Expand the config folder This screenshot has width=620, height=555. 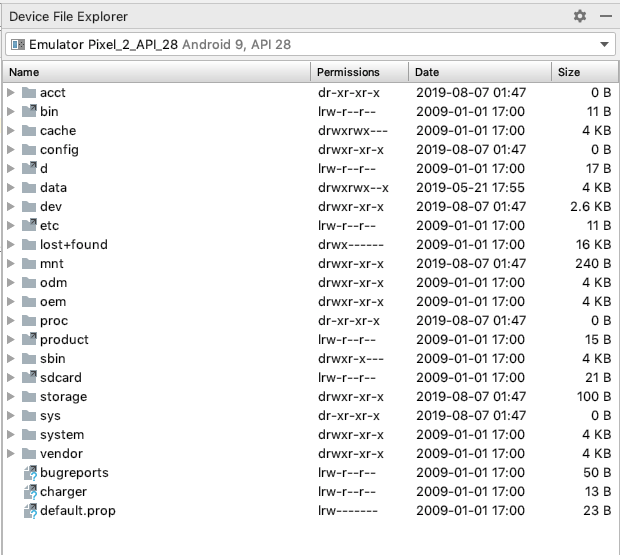11,149
